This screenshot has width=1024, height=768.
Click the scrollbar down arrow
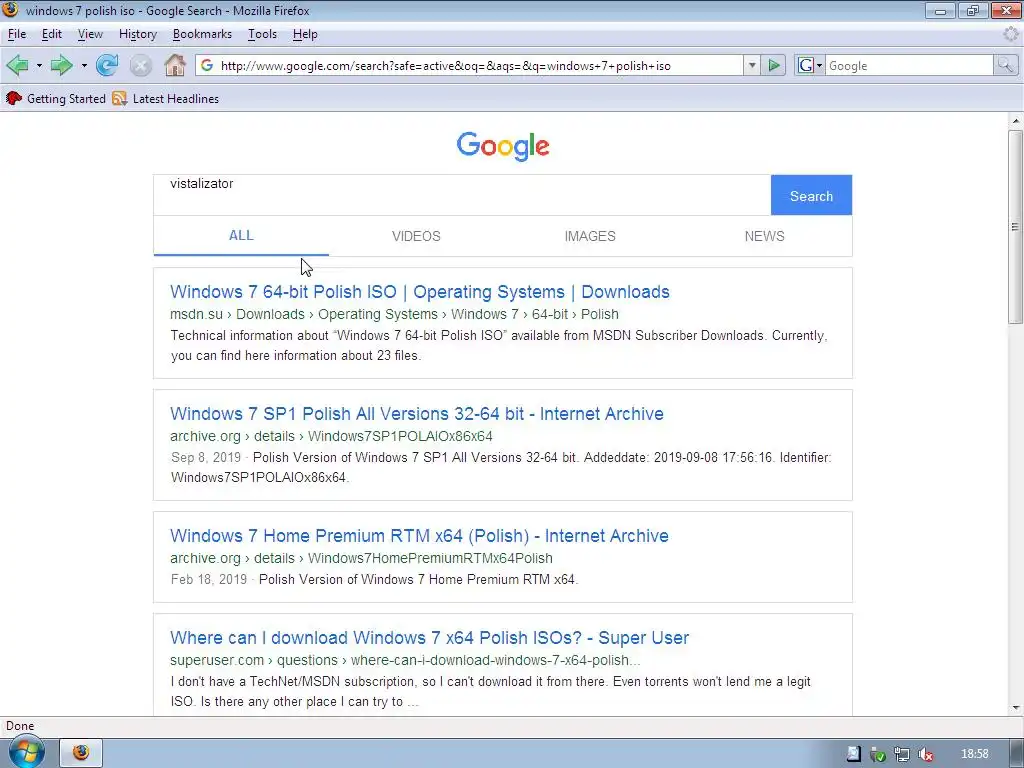(x=1015, y=708)
